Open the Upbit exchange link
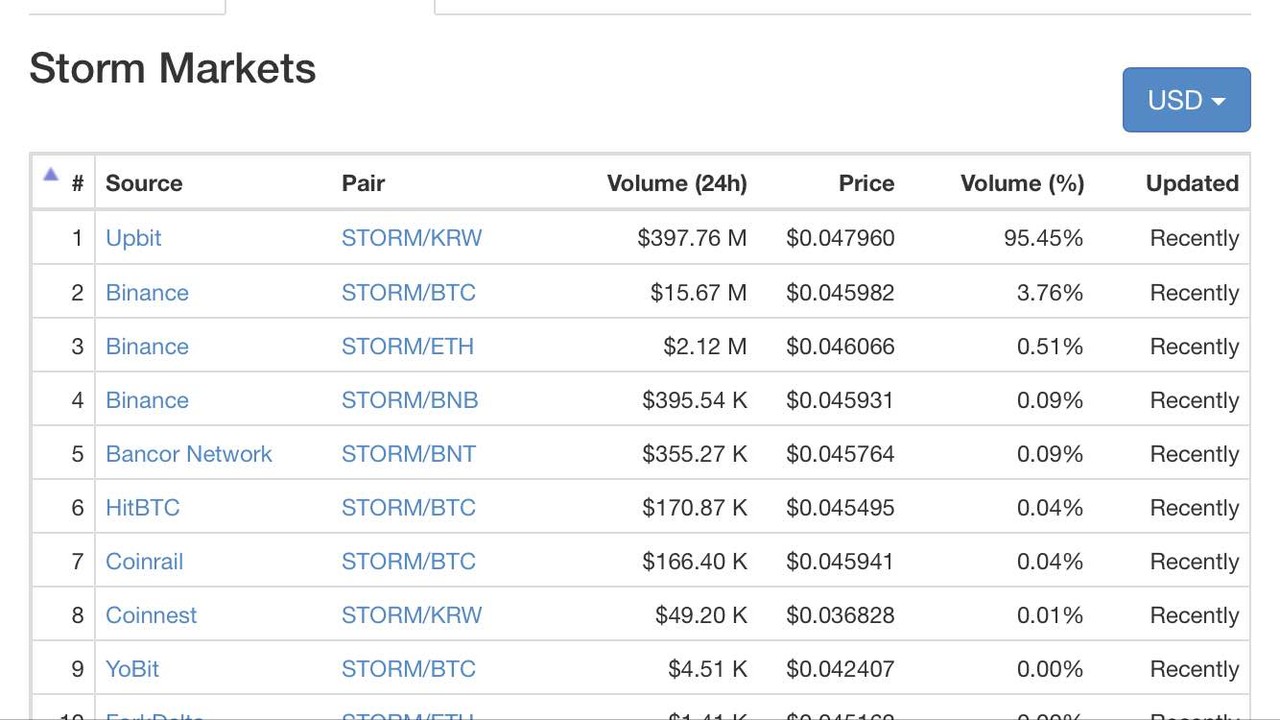Image resolution: width=1280 pixels, height=720 pixels. [x=133, y=238]
